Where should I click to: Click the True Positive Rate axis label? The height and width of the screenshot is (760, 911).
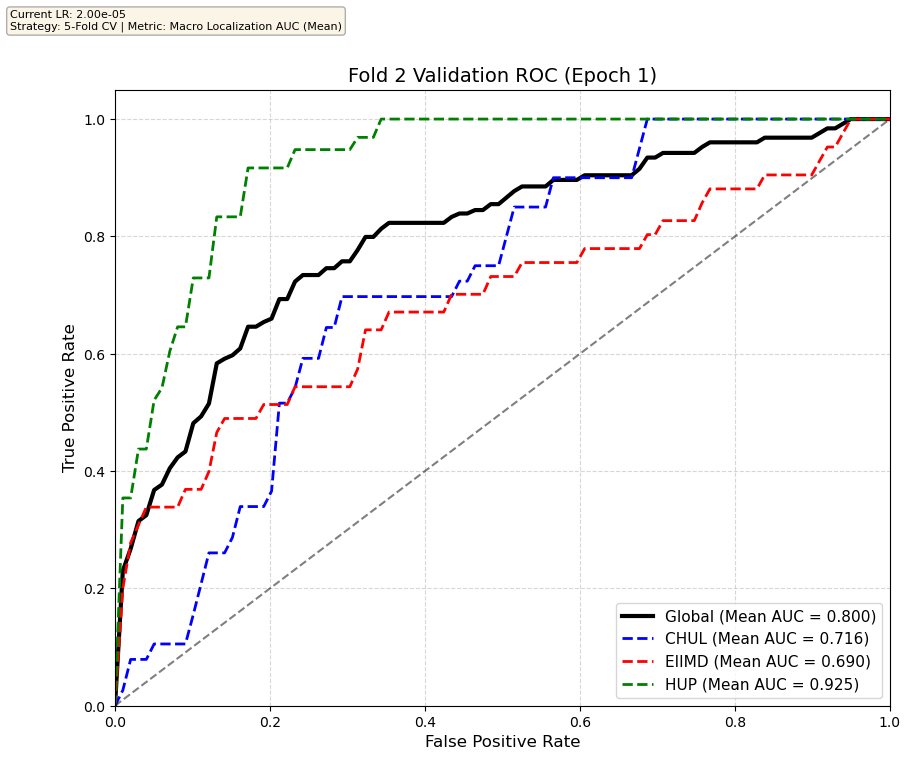tap(70, 398)
